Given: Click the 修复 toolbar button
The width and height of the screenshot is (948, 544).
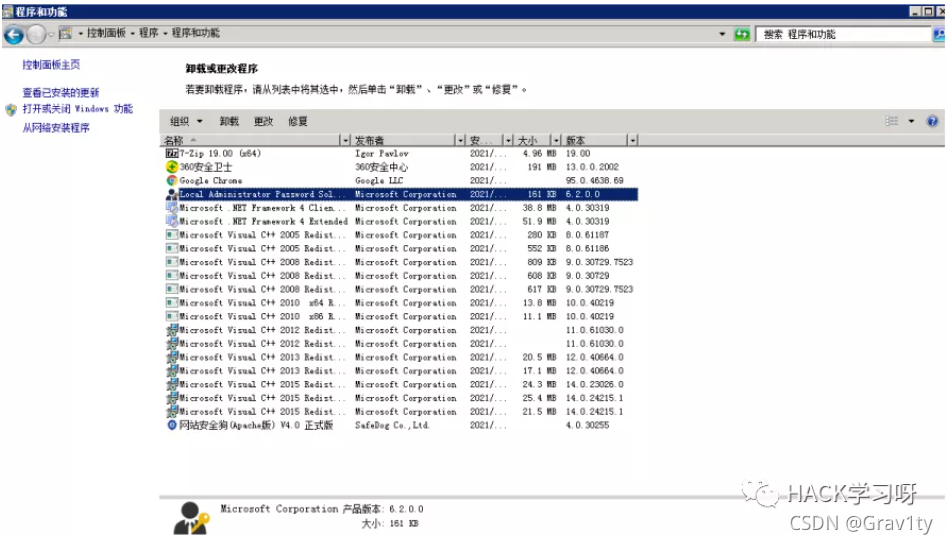Looking at the screenshot, I should point(297,121).
